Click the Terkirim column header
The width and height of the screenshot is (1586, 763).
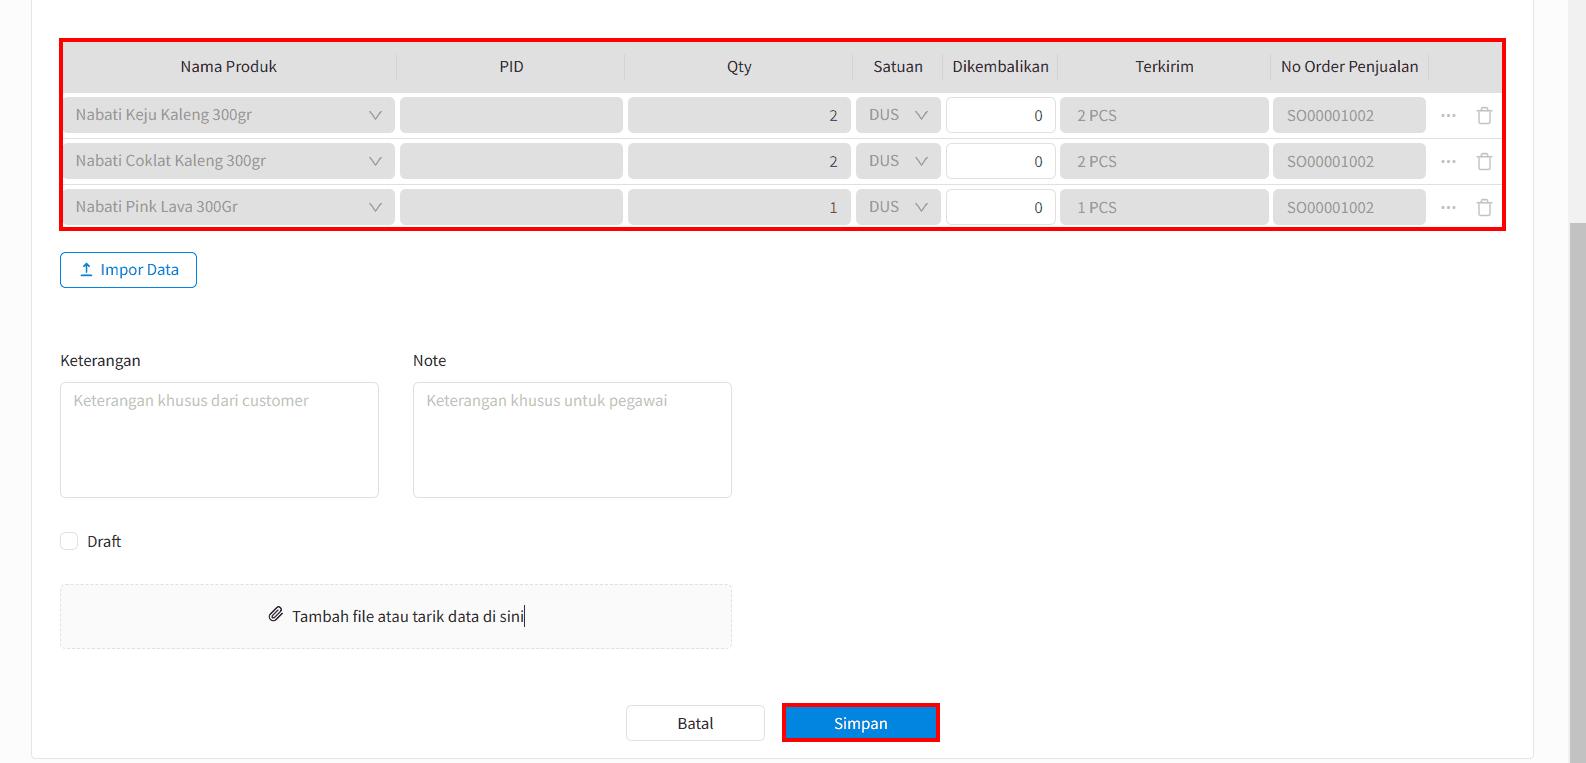pos(1164,67)
